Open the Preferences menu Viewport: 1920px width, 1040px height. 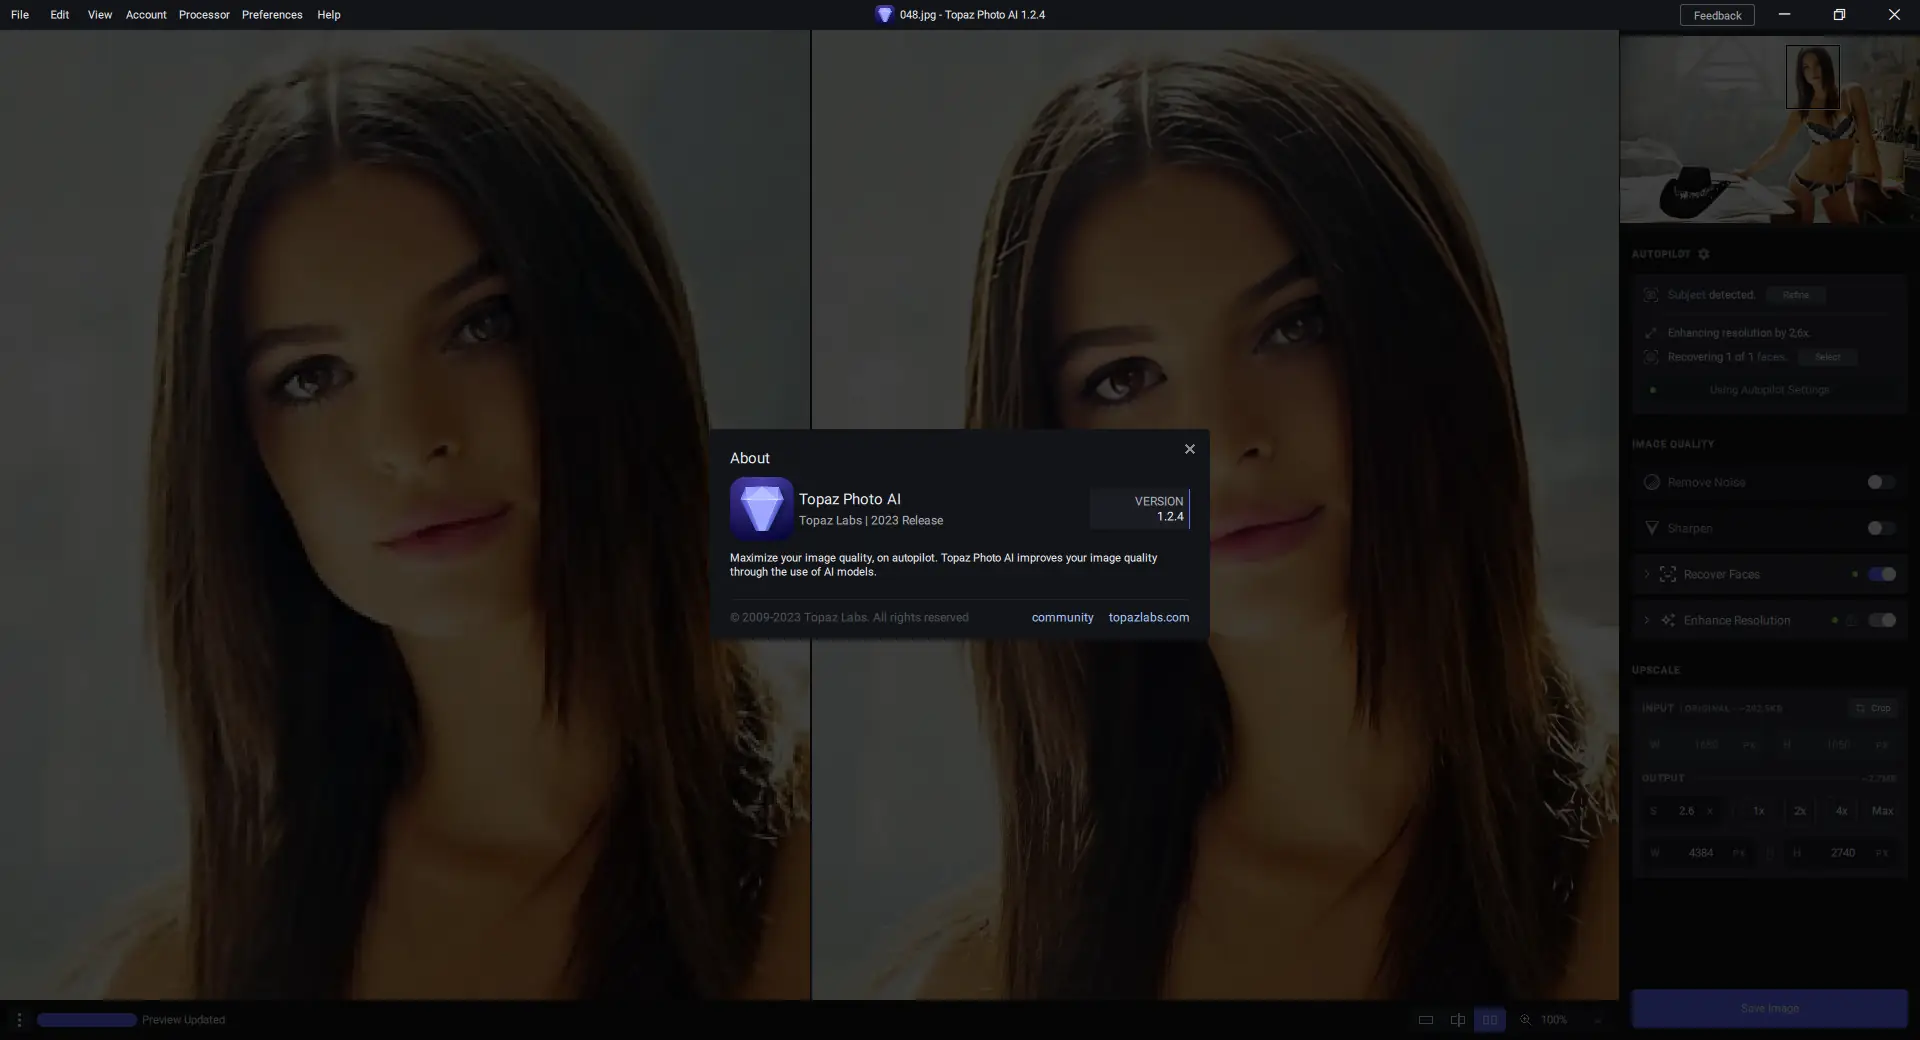[271, 14]
